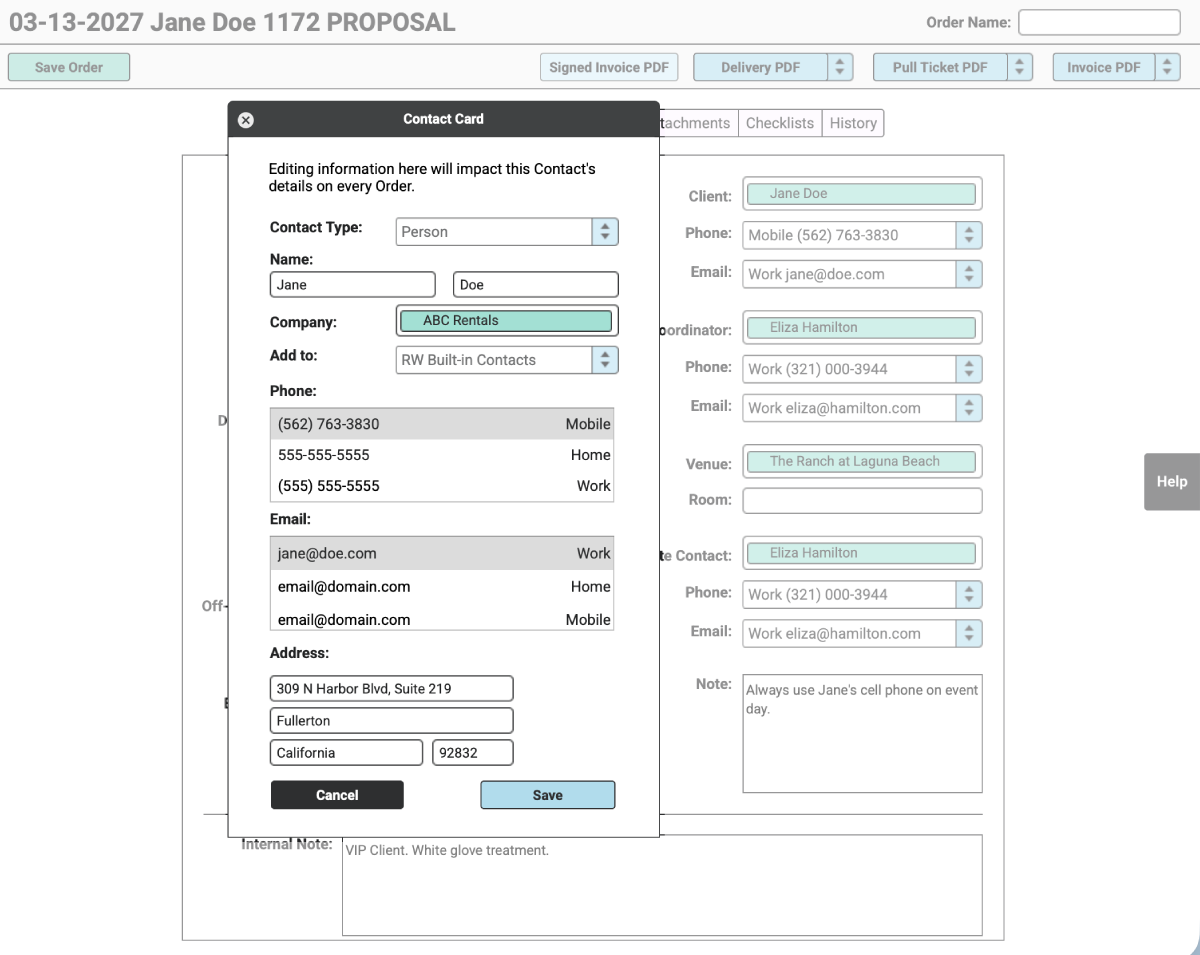Select the jane@doe.com Work email row
Screen dimensions: 1200x955
tap(442, 553)
